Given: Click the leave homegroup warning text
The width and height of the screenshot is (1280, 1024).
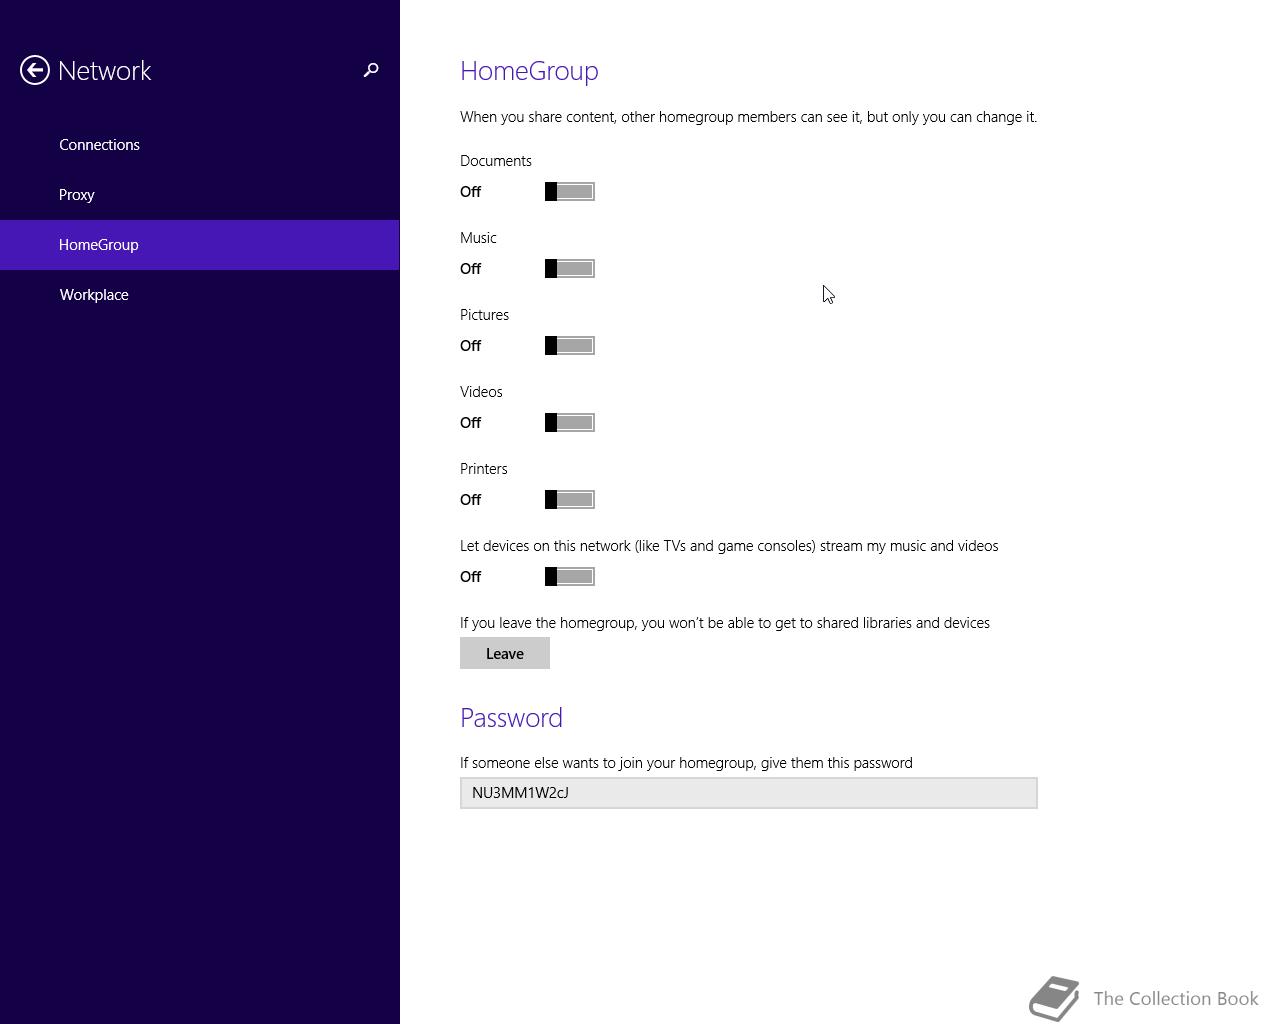Looking at the screenshot, I should pyautogui.click(x=725, y=623).
